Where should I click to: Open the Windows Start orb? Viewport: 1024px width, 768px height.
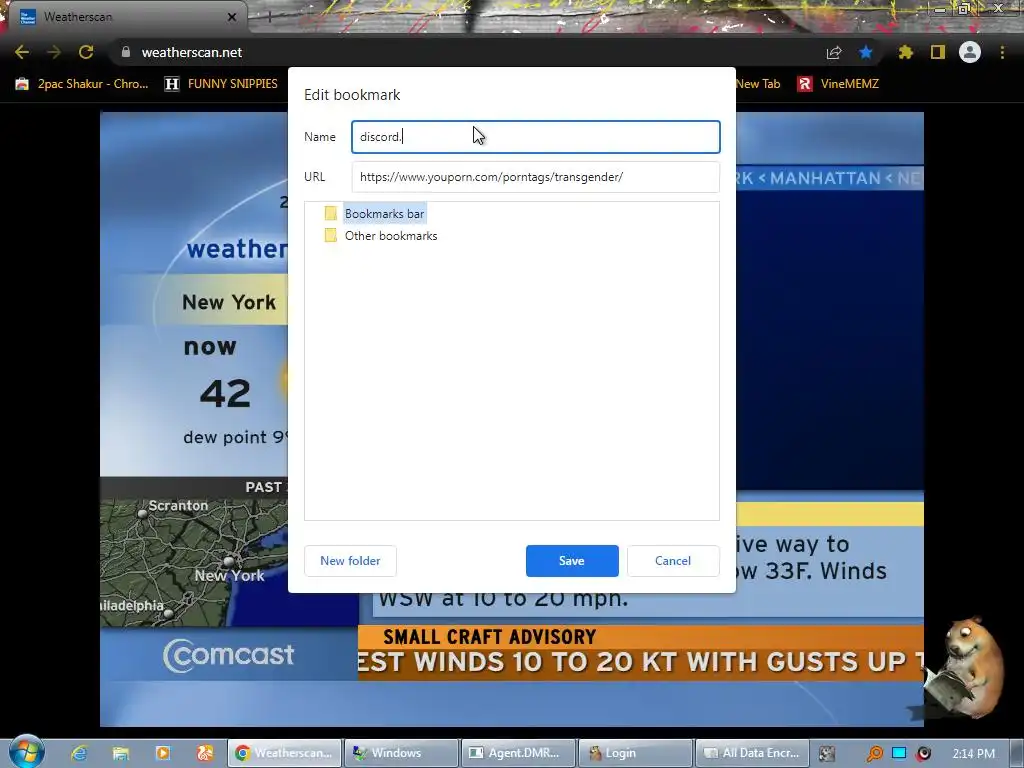pos(26,751)
